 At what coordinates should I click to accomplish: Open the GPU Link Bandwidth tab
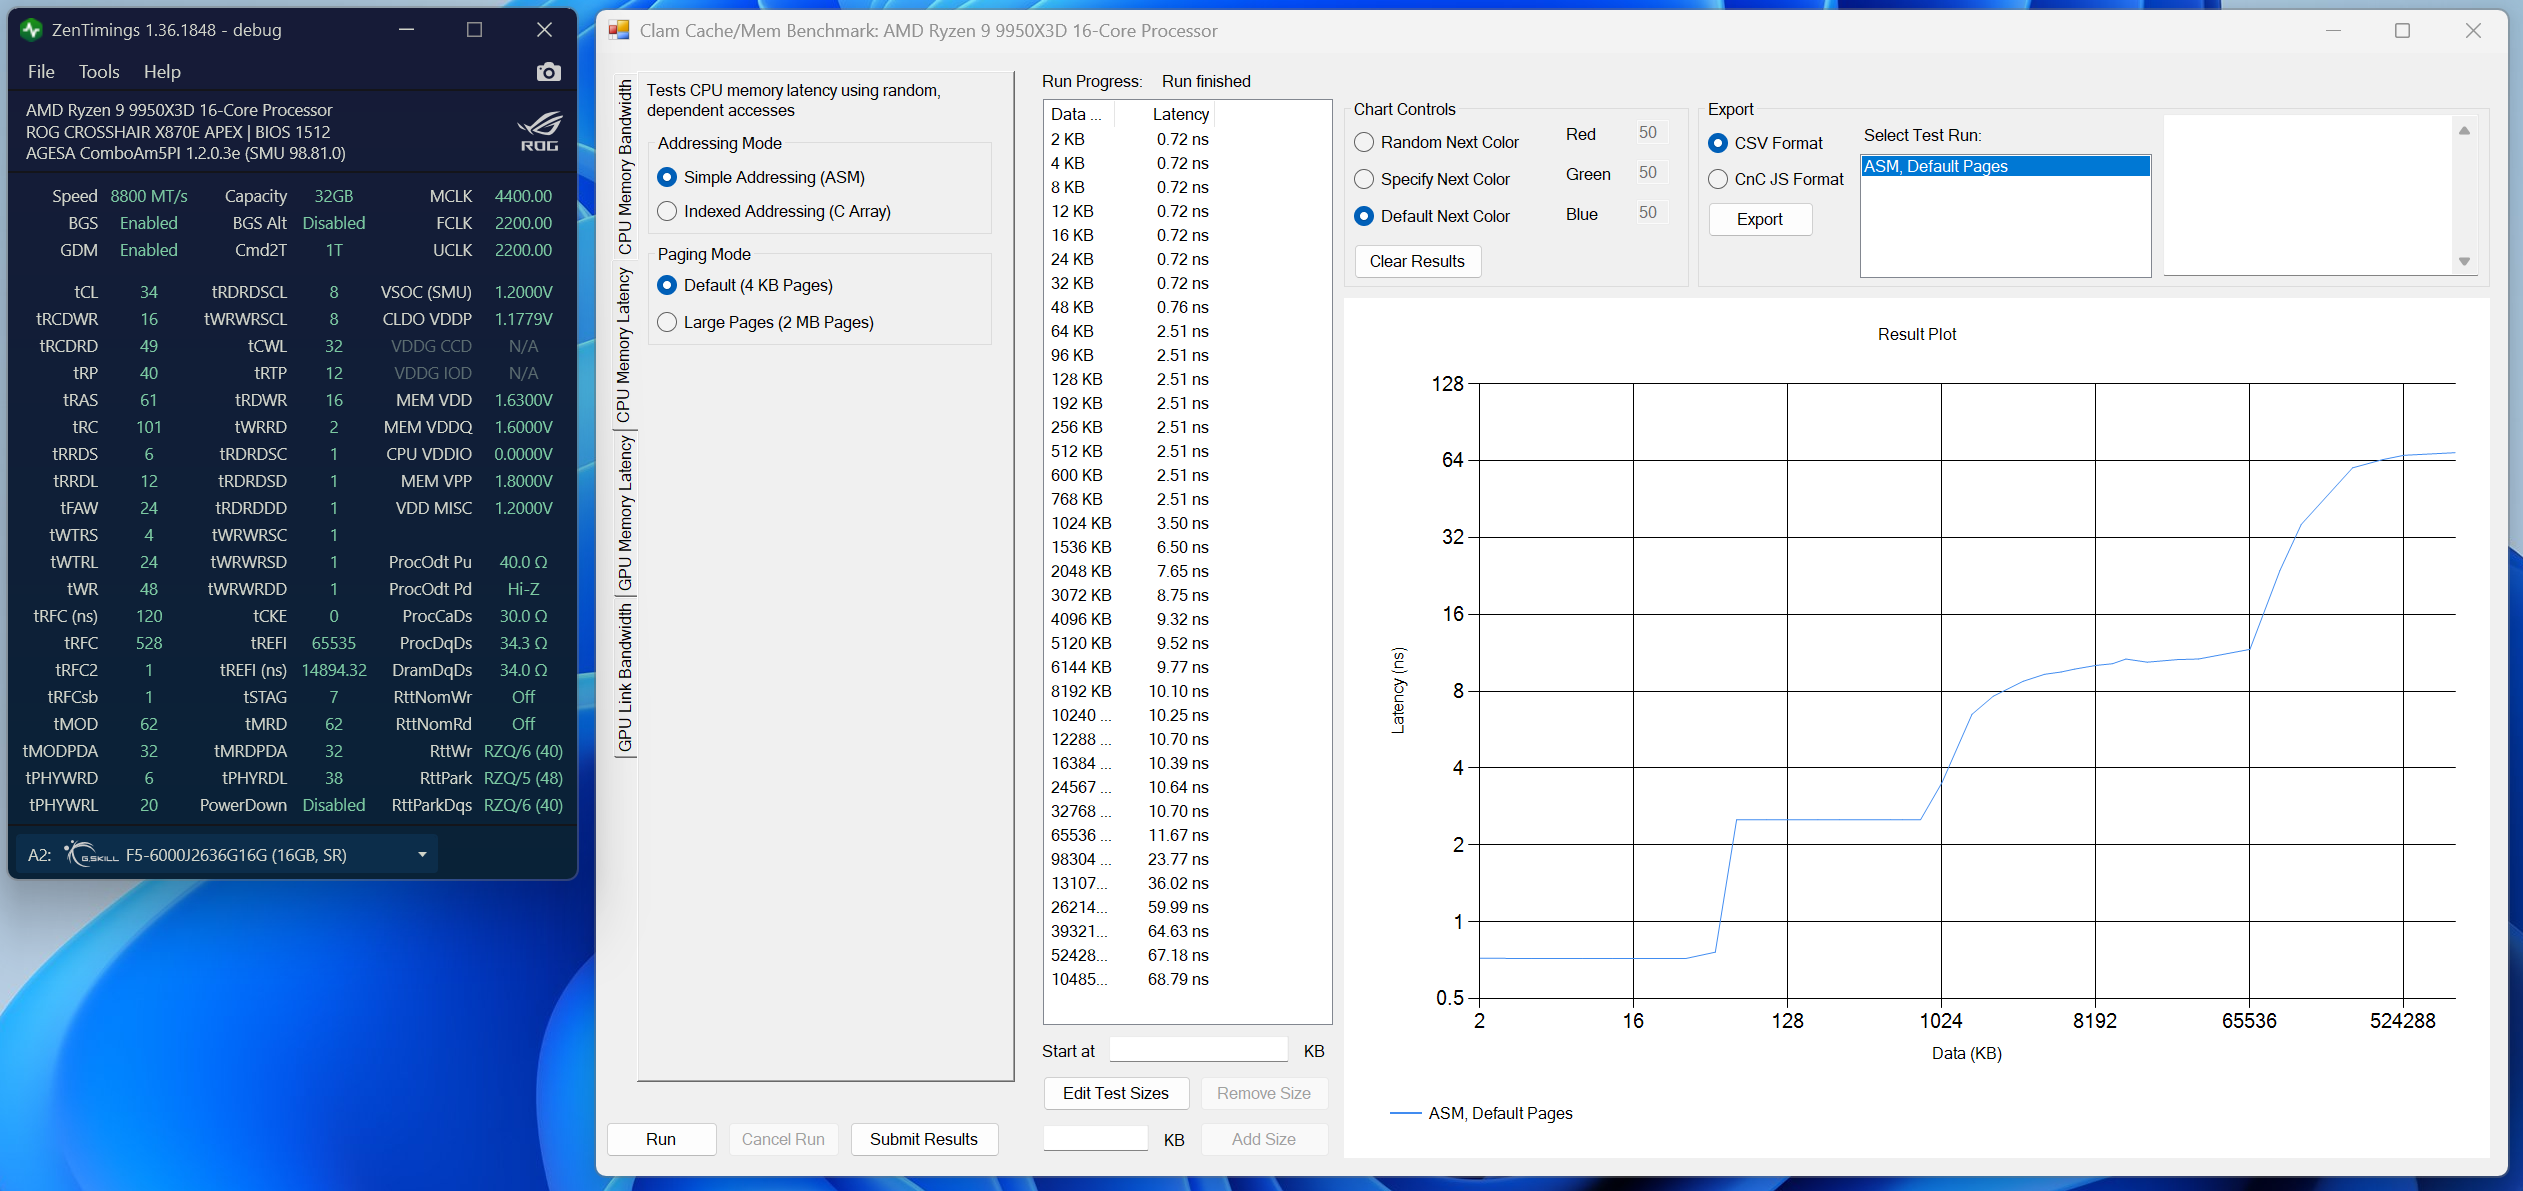[625, 677]
